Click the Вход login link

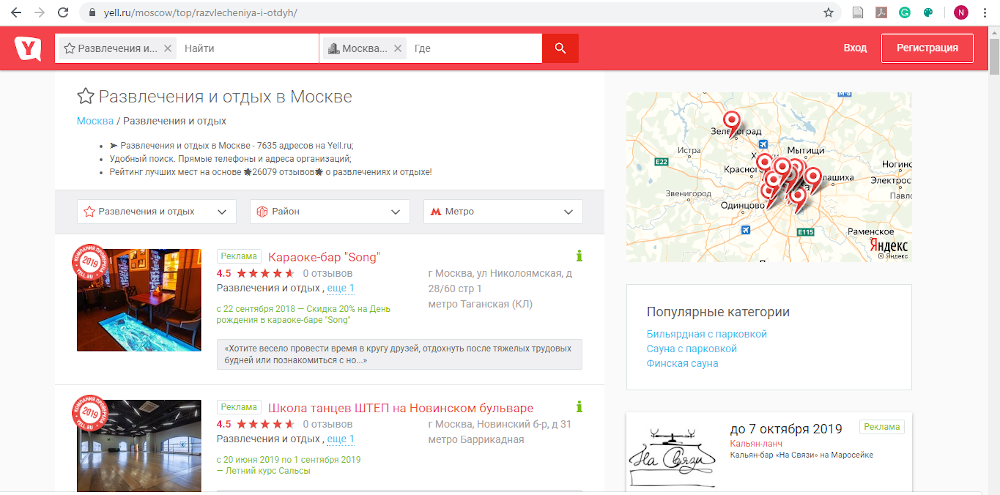[855, 48]
